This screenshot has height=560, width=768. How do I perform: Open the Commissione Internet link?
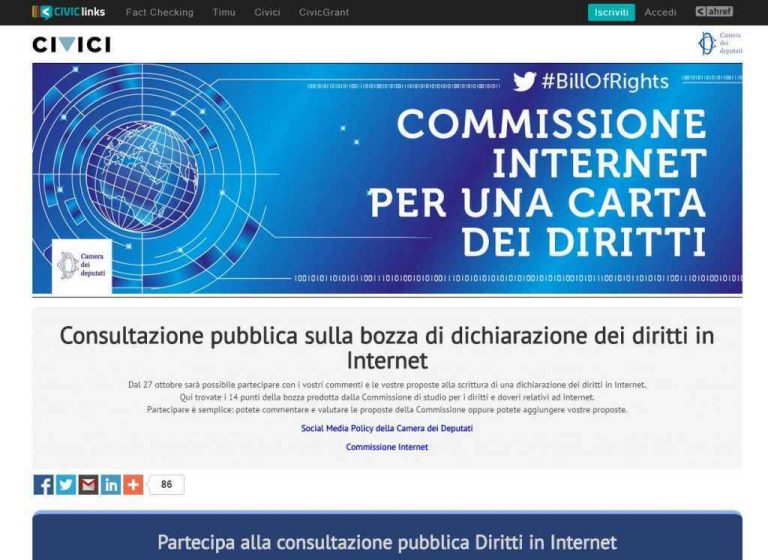click(387, 447)
